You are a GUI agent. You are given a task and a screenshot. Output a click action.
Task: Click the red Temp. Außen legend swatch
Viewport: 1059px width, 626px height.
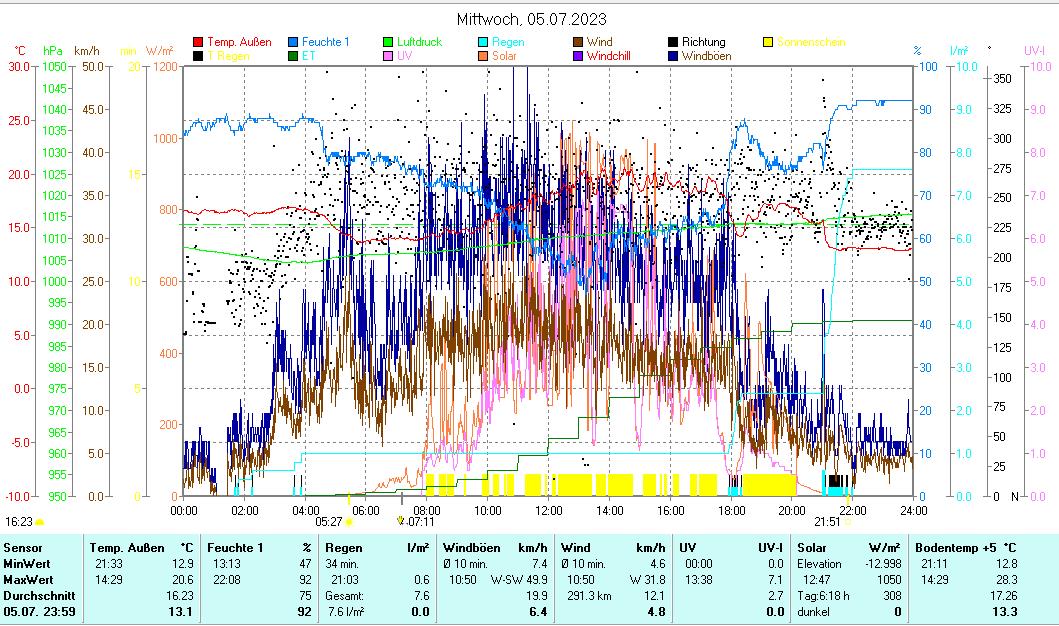[198, 43]
